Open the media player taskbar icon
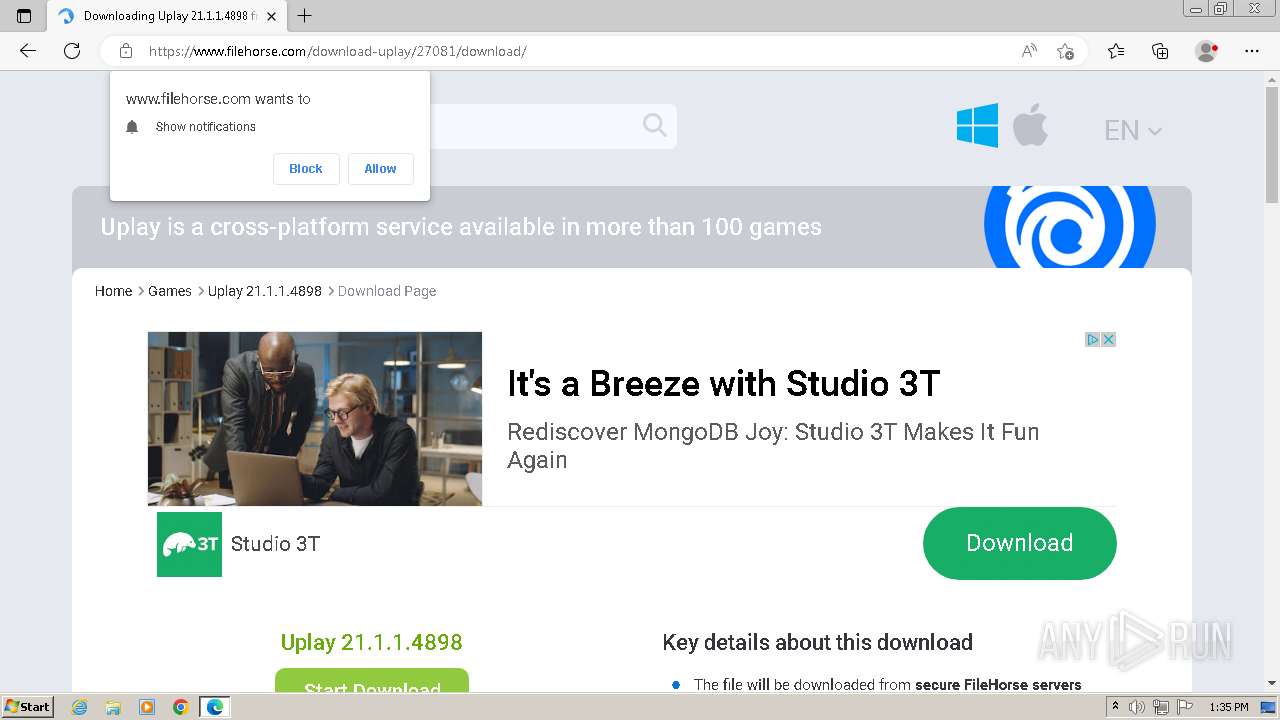The width and height of the screenshot is (1280, 720). 147,707
